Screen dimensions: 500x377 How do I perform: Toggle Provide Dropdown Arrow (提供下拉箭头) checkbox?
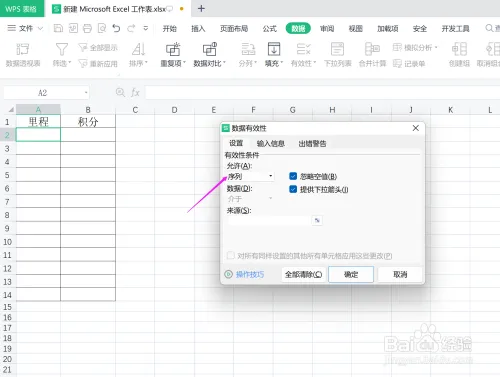point(293,189)
